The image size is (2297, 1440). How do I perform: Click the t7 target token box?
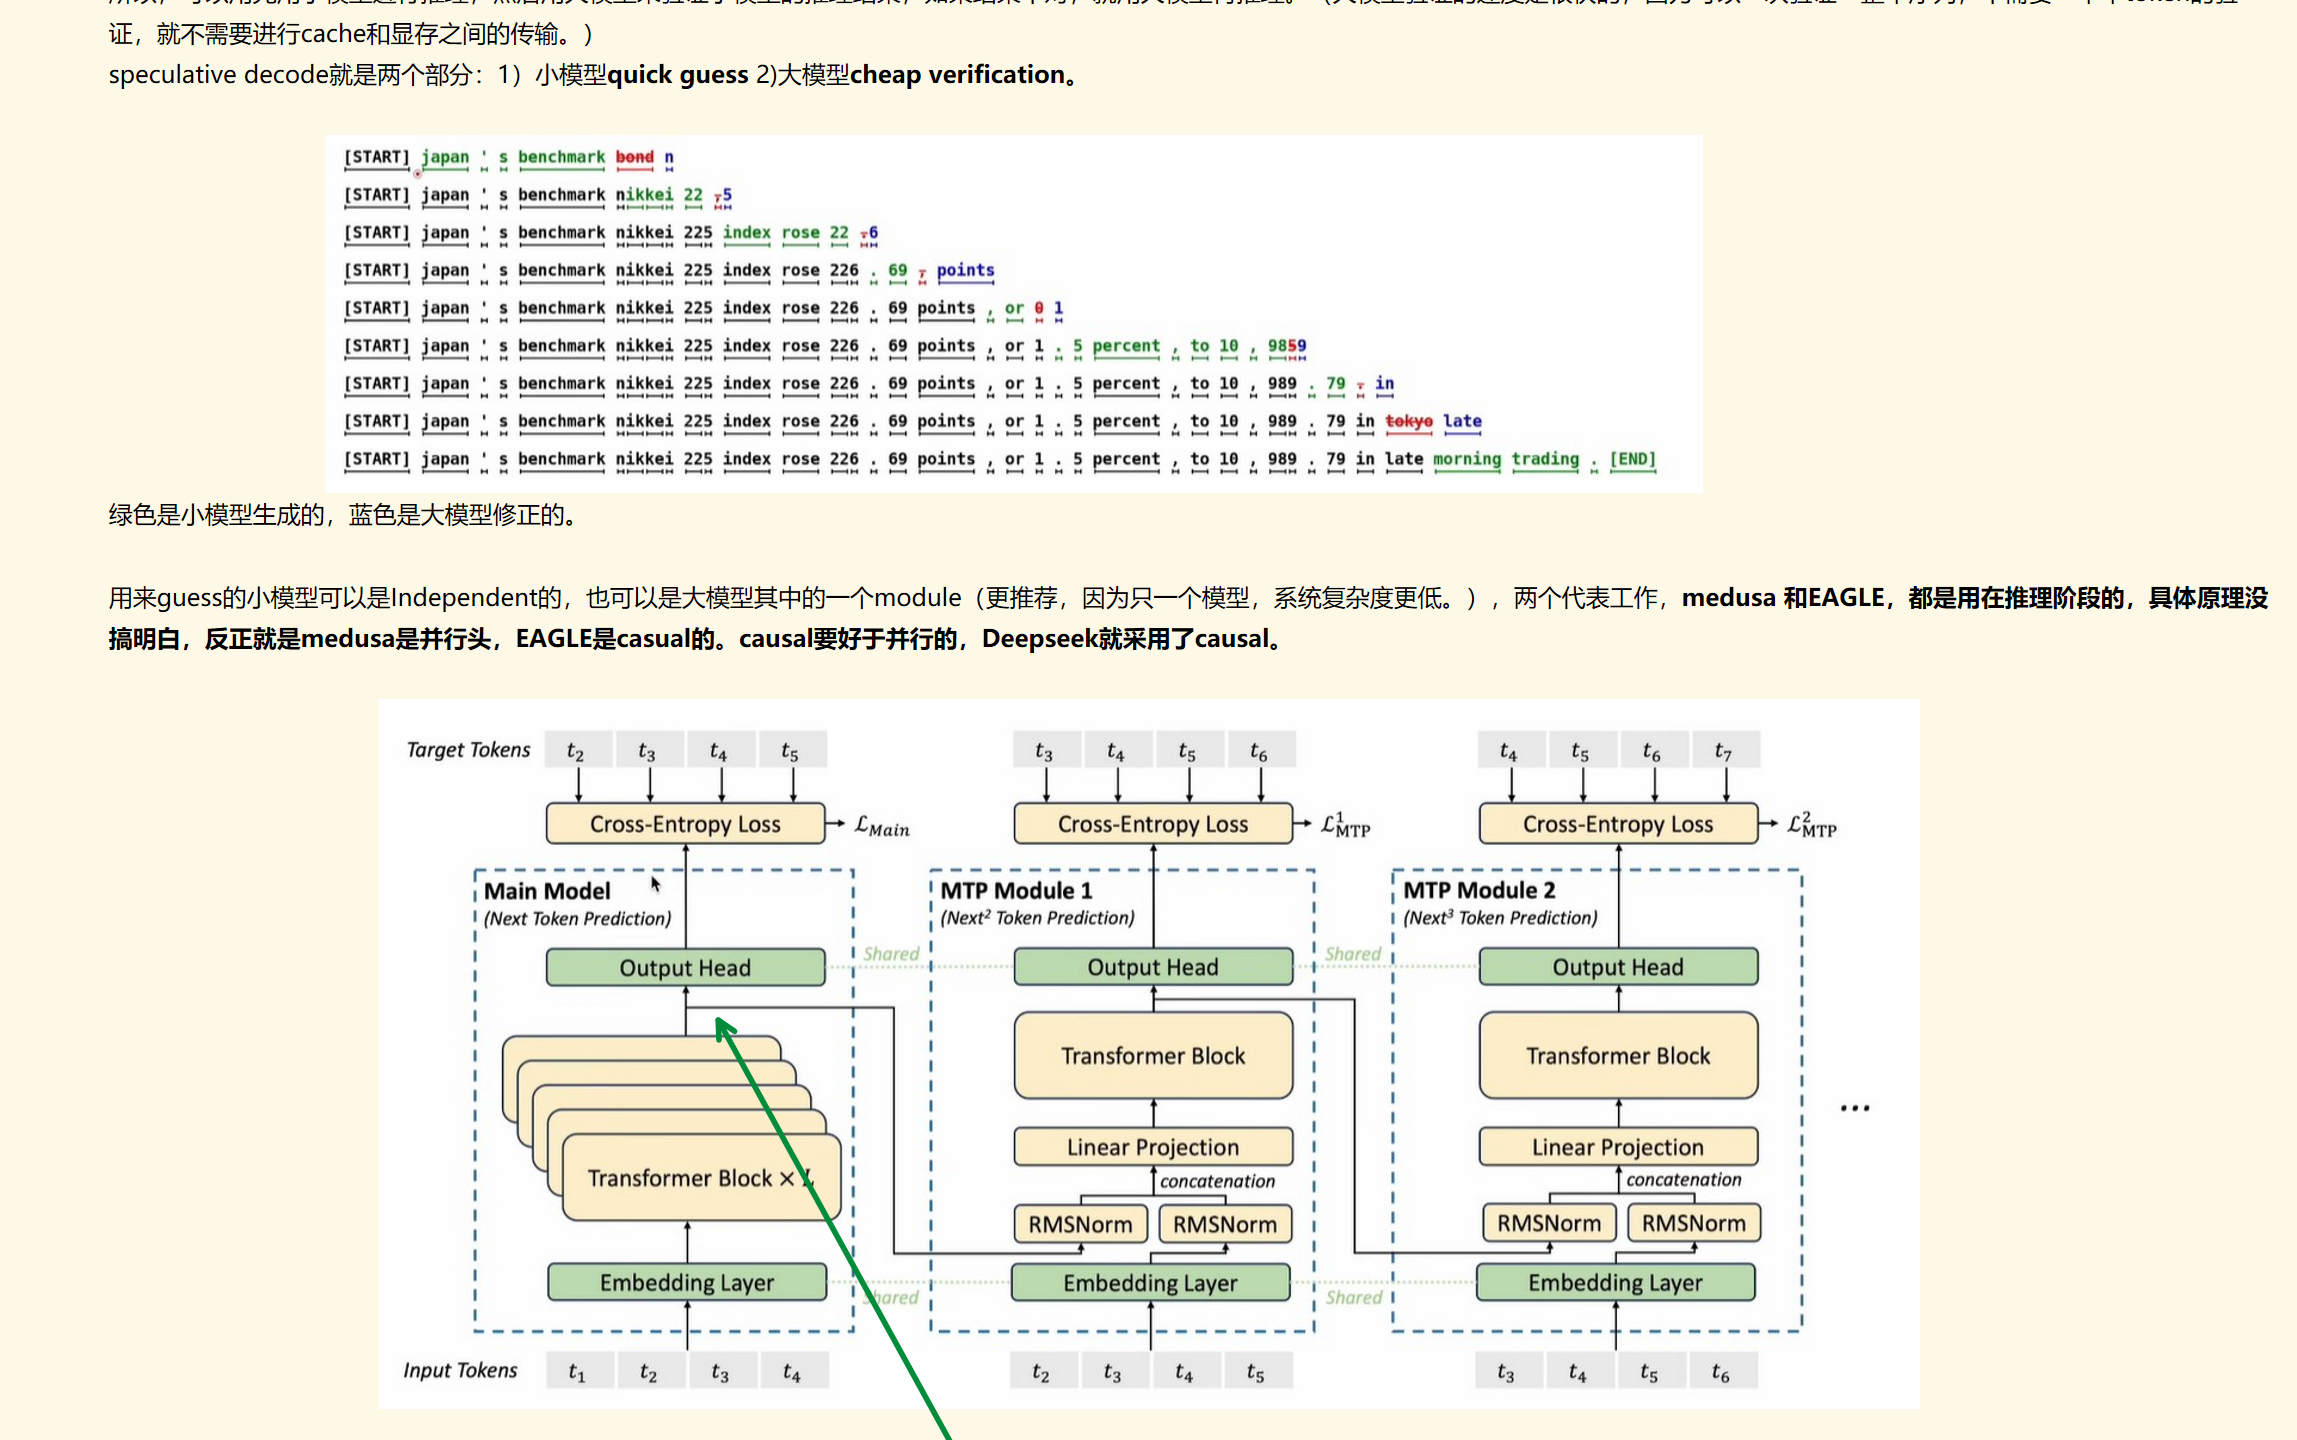point(1722,750)
